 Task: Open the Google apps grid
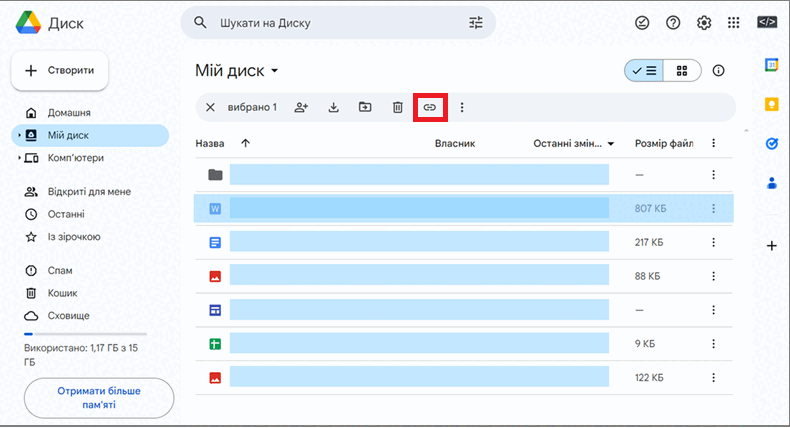[x=734, y=23]
